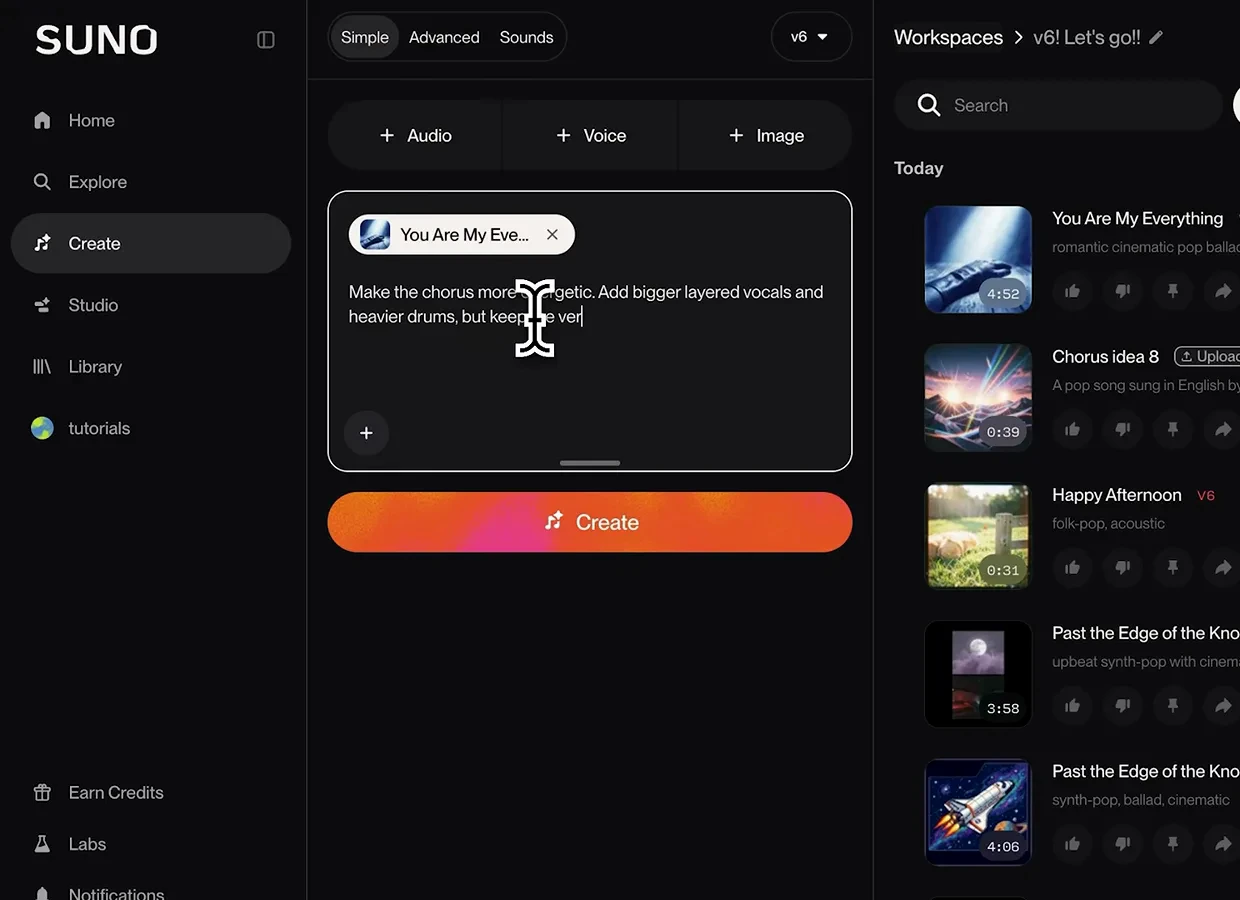Image resolution: width=1240 pixels, height=900 pixels.
Task: Click the Suno logo
Action: pos(97,40)
